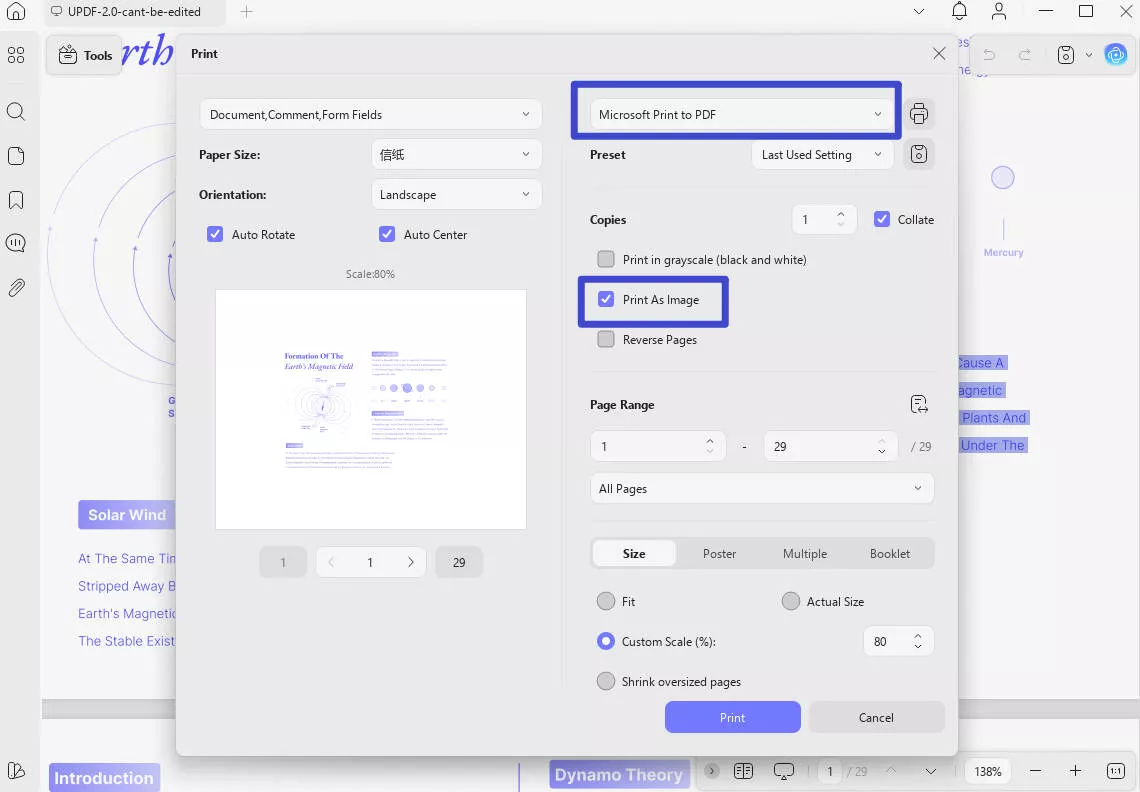
Task: Toggle the Auto Rotate checkbox
Action: [215, 235]
